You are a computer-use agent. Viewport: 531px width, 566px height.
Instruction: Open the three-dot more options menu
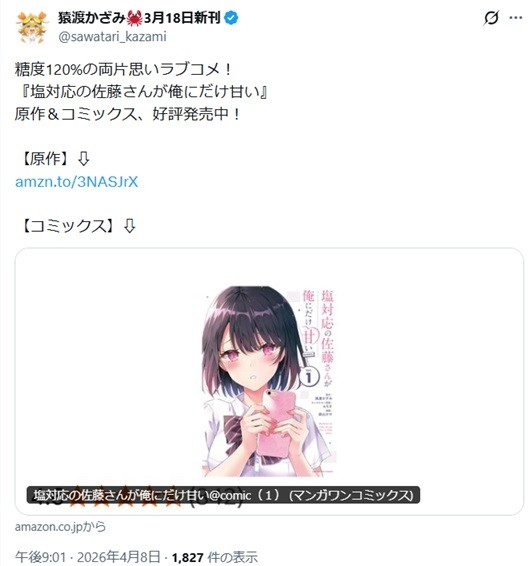pos(516,17)
